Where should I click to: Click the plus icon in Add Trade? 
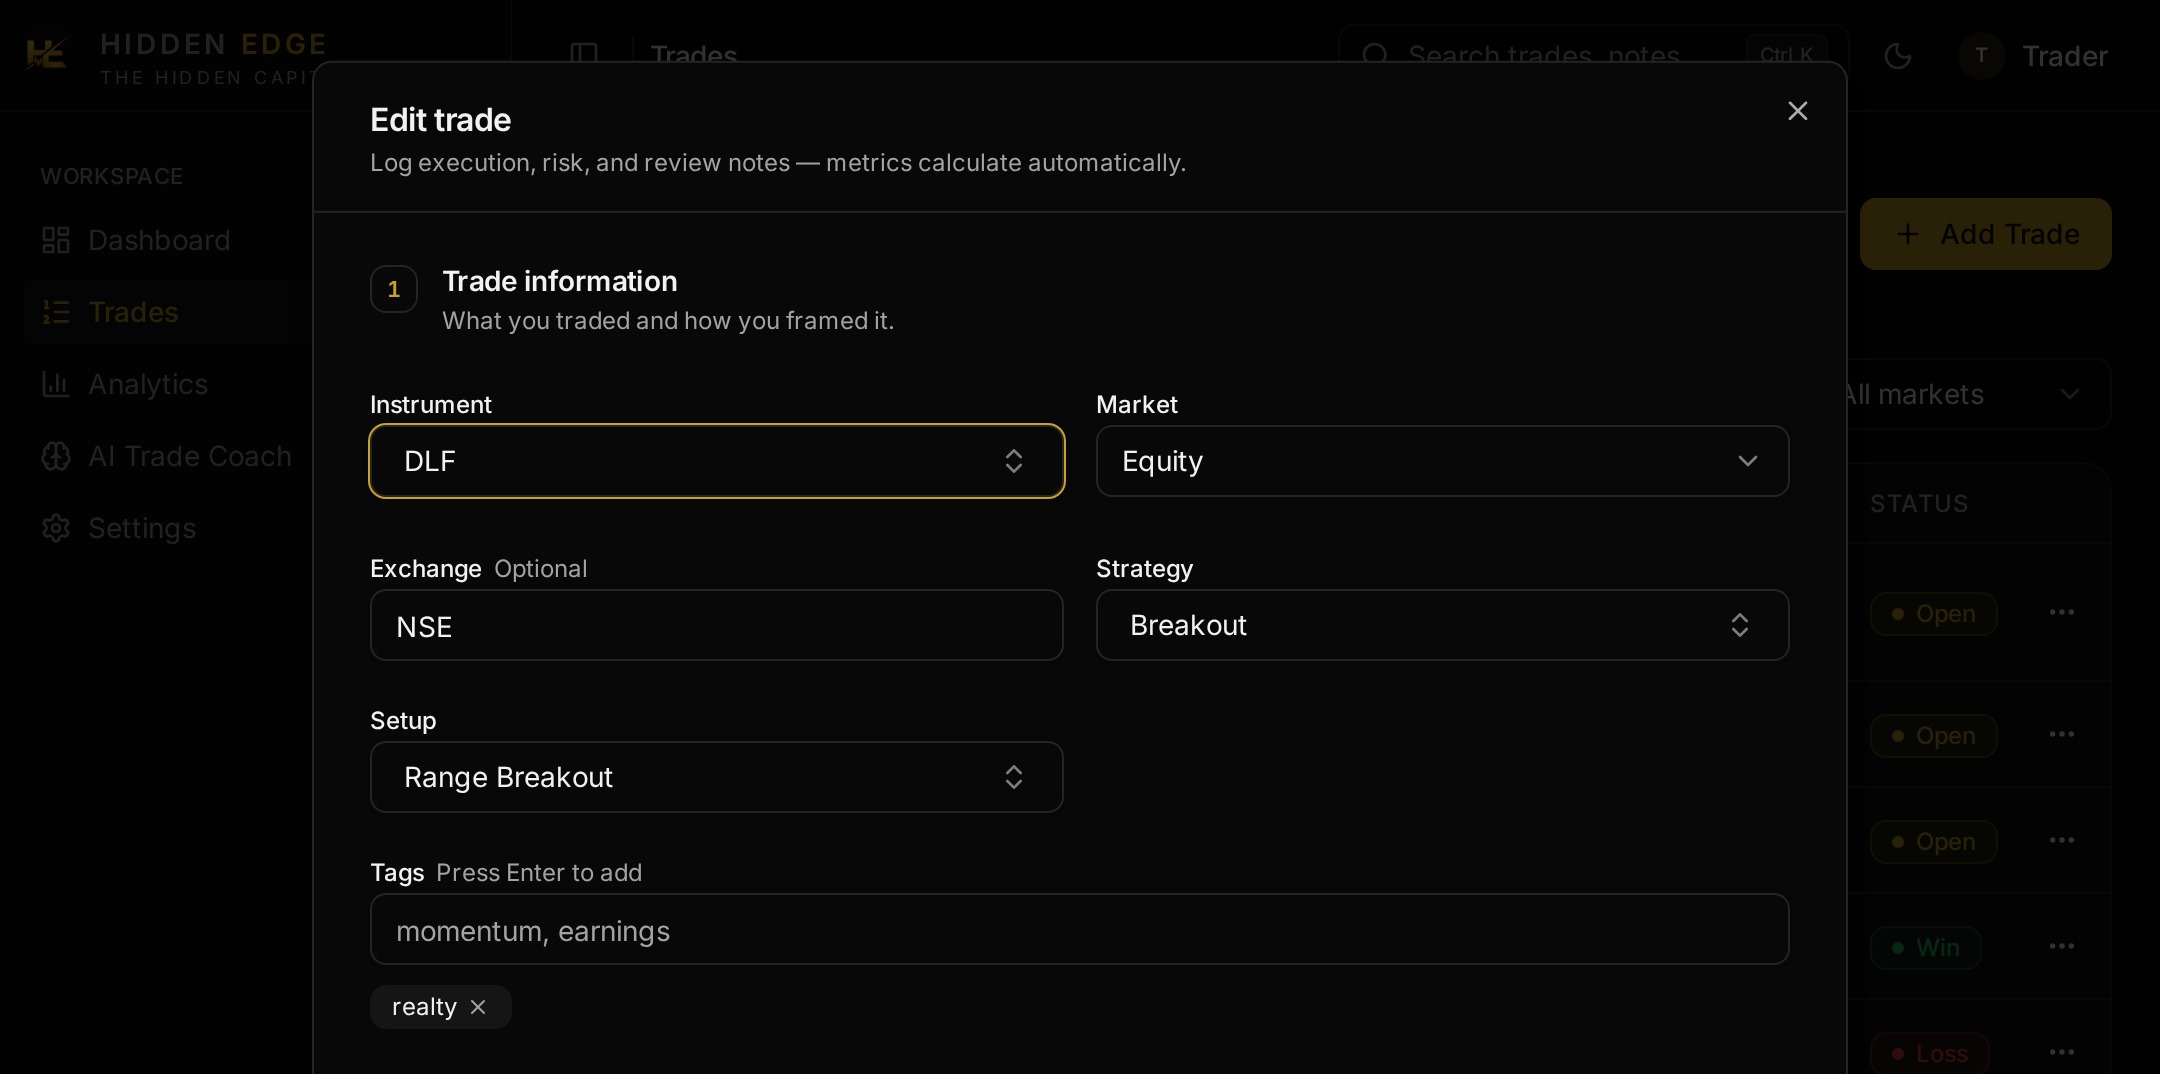point(1907,234)
